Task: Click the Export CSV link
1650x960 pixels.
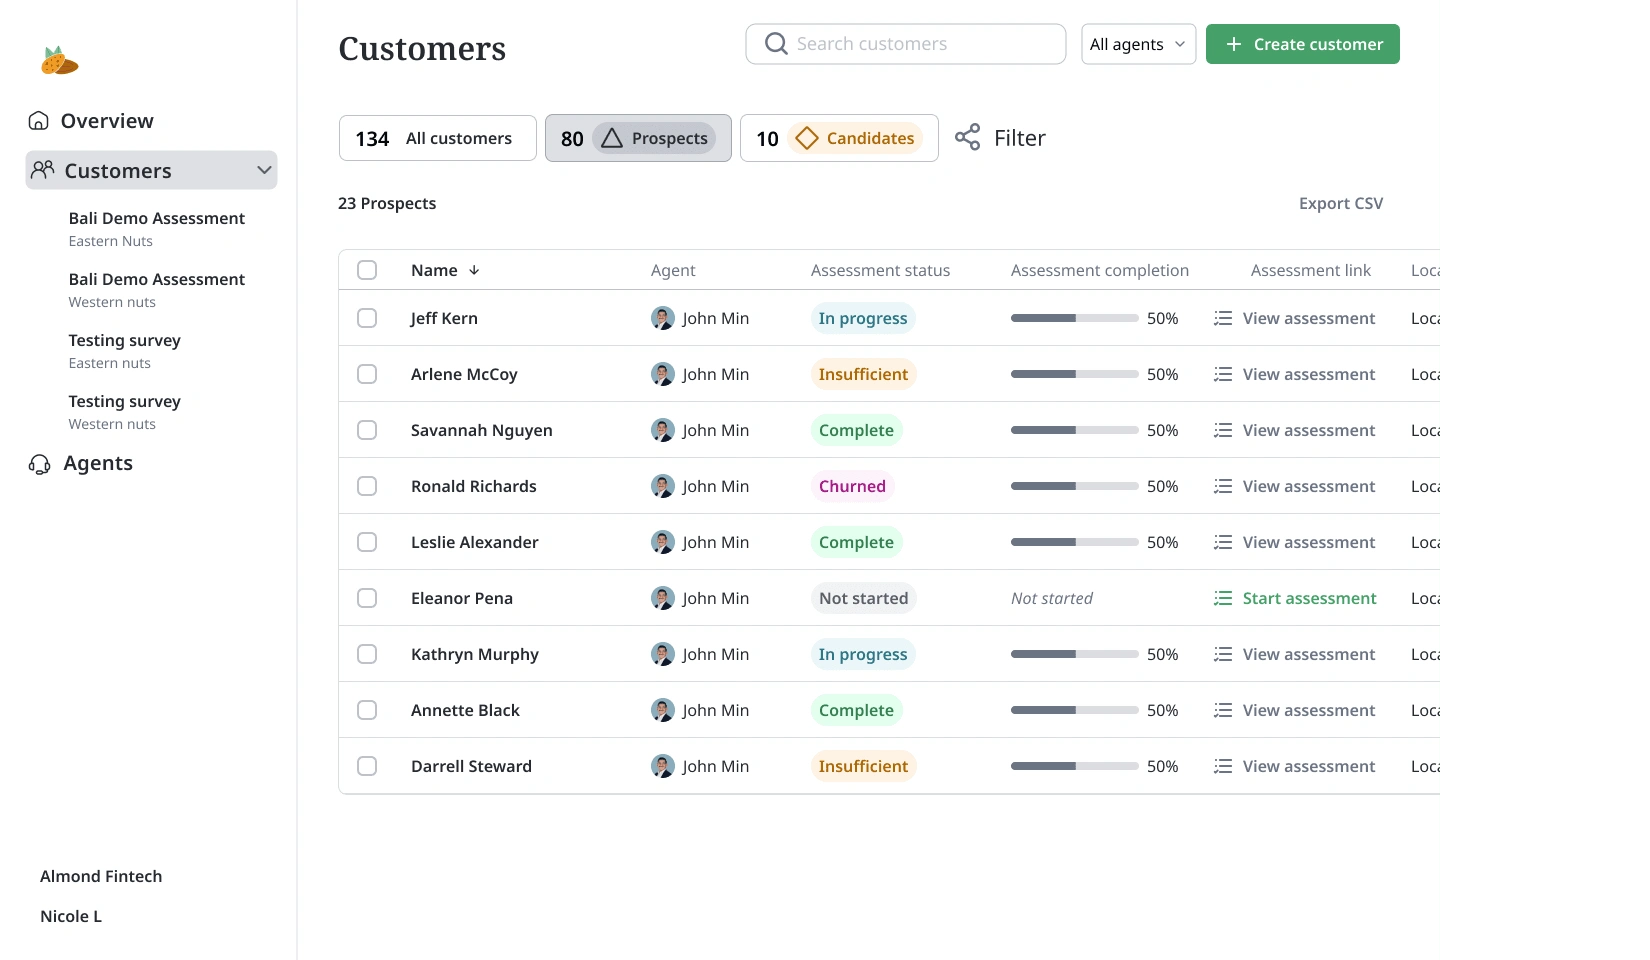Action: click(1340, 203)
